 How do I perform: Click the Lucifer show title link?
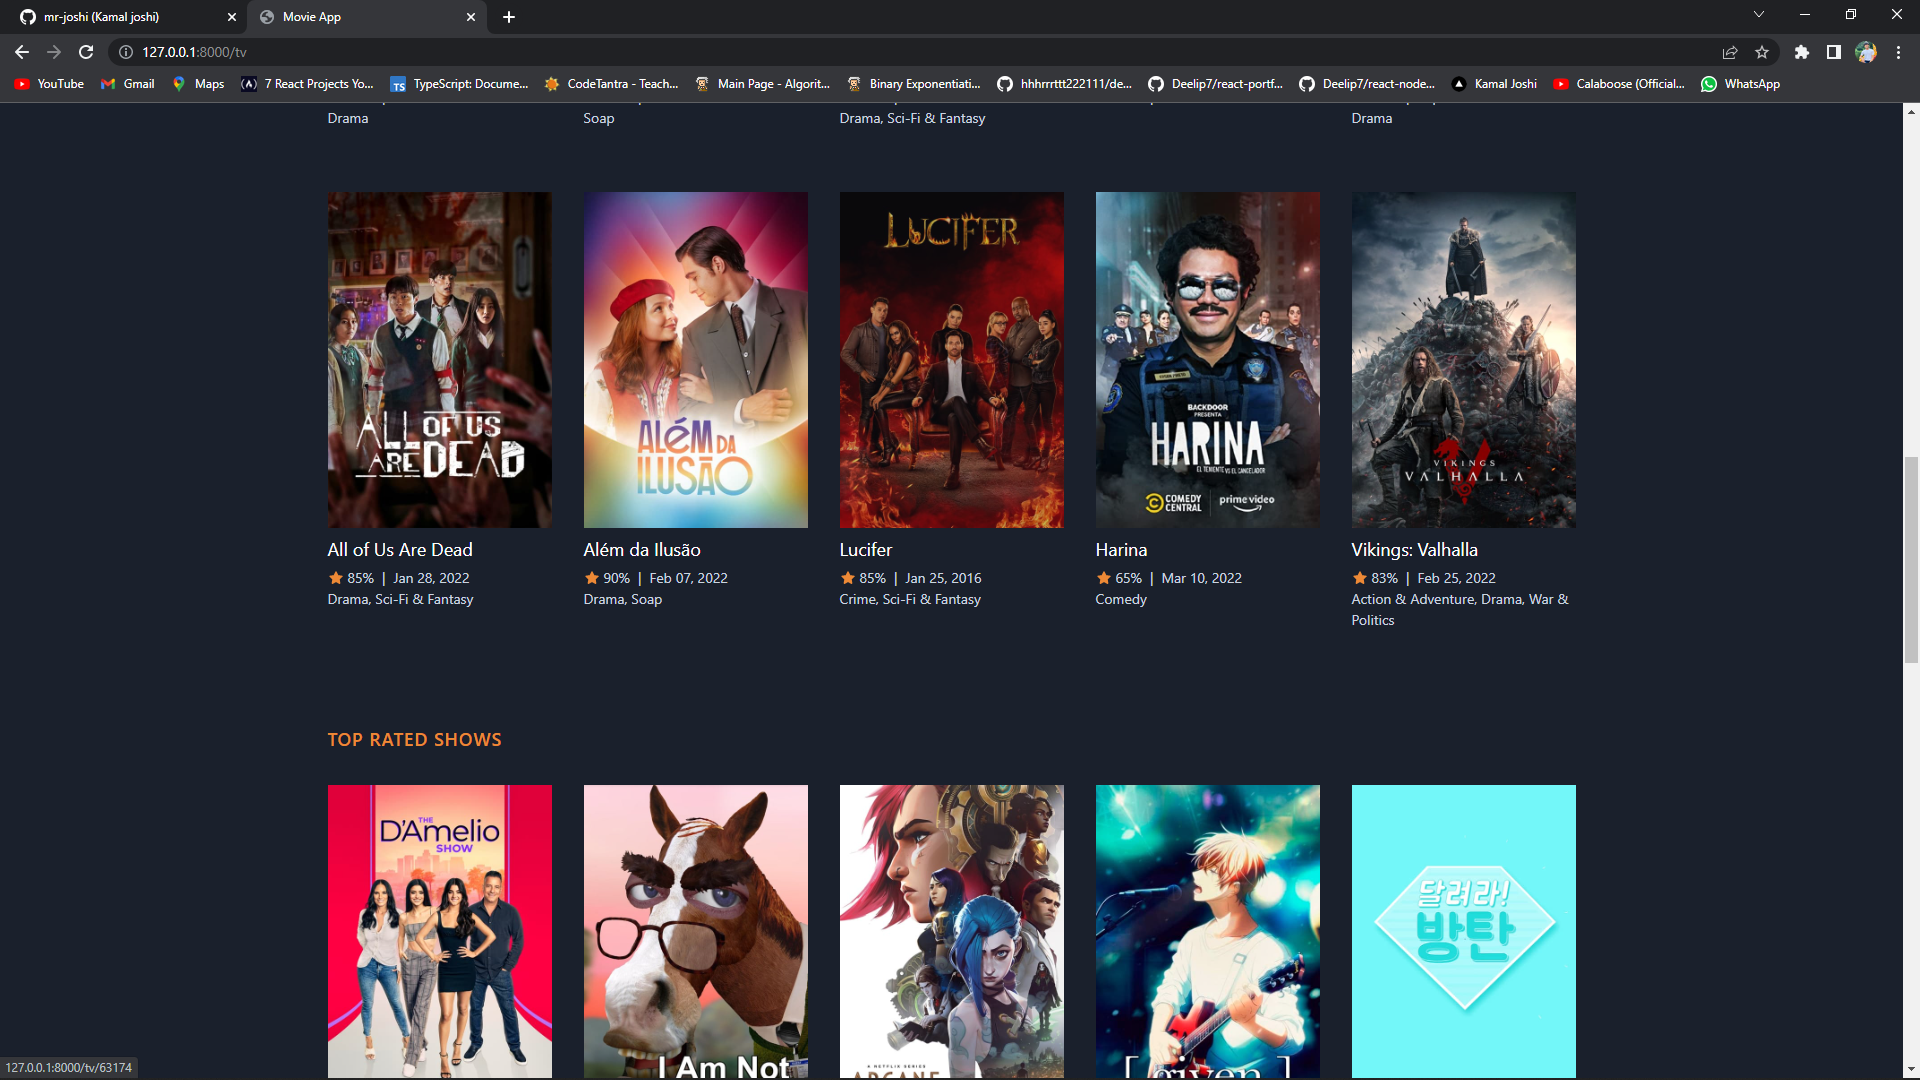[866, 549]
